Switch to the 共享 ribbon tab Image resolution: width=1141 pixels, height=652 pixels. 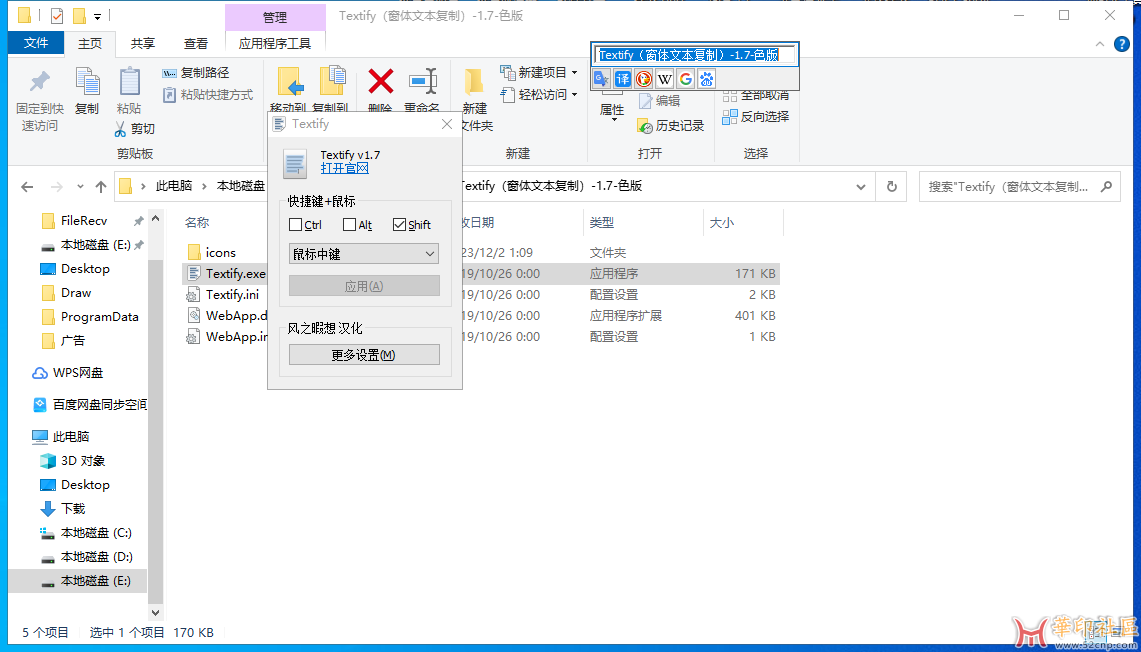[143, 44]
